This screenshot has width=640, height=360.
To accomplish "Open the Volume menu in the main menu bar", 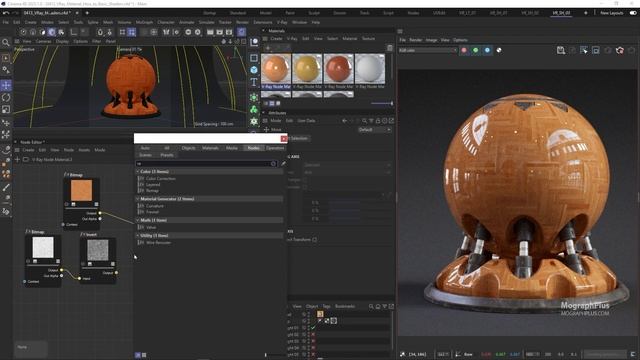I will tap(124, 22).
